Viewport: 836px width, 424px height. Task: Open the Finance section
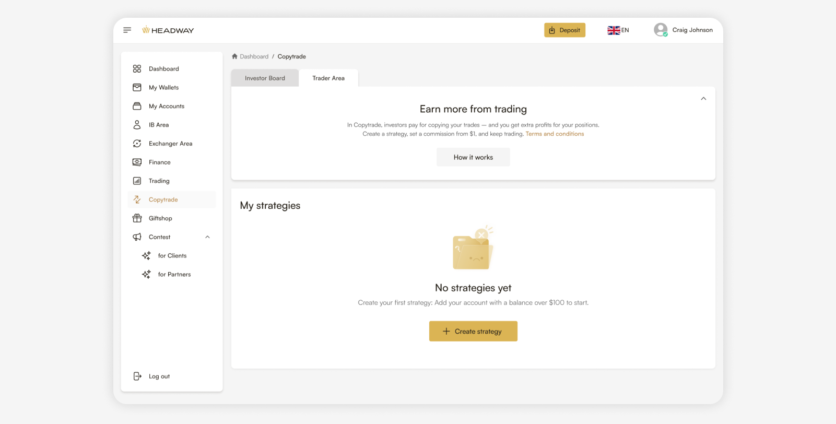159,162
